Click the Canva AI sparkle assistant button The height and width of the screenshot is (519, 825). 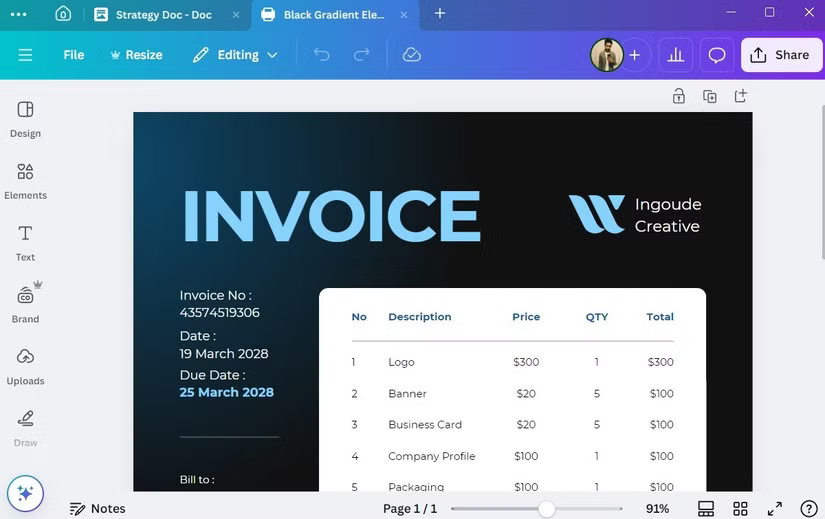coord(25,493)
